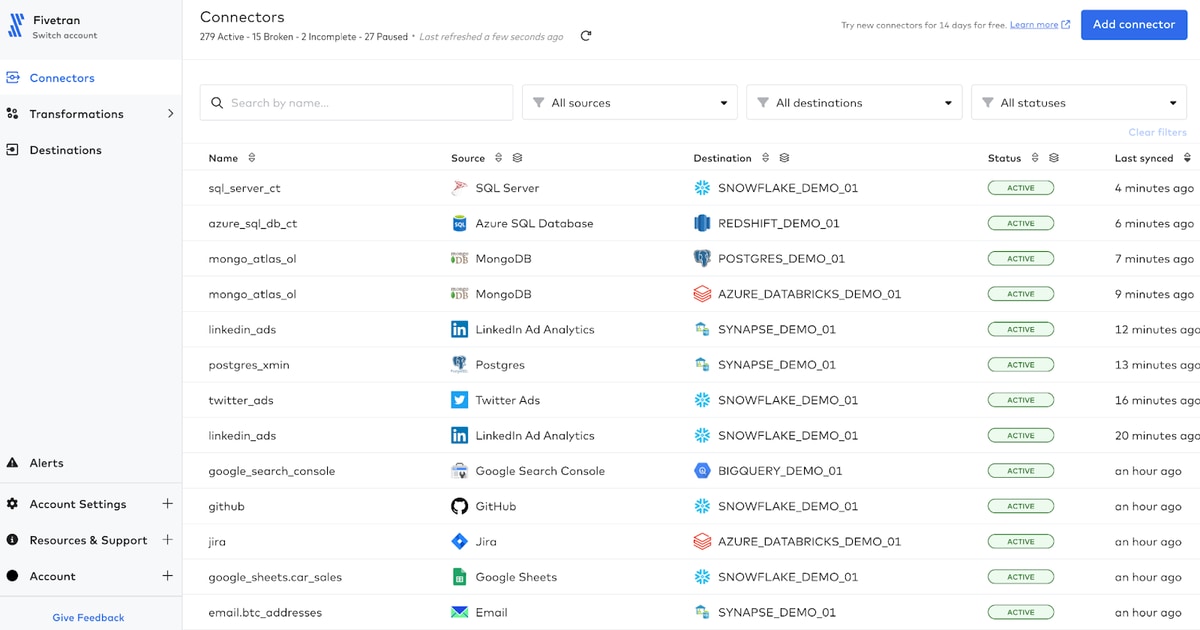Click the refresh connectors icon
The height and width of the screenshot is (630, 1200).
[x=586, y=36]
